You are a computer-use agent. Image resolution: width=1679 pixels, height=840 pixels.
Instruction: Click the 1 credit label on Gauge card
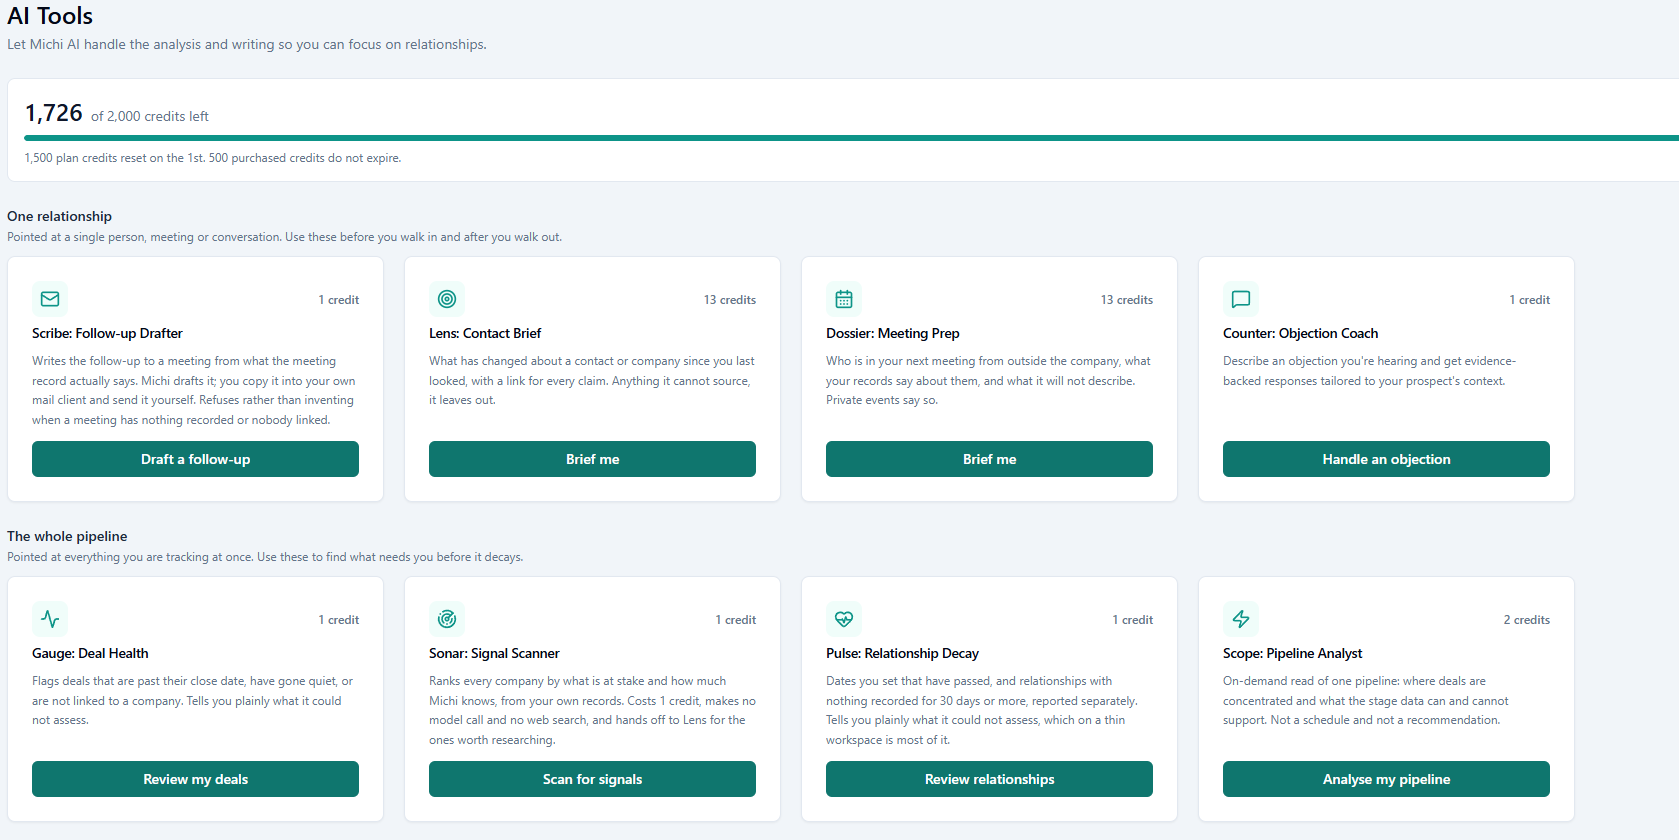tap(338, 620)
